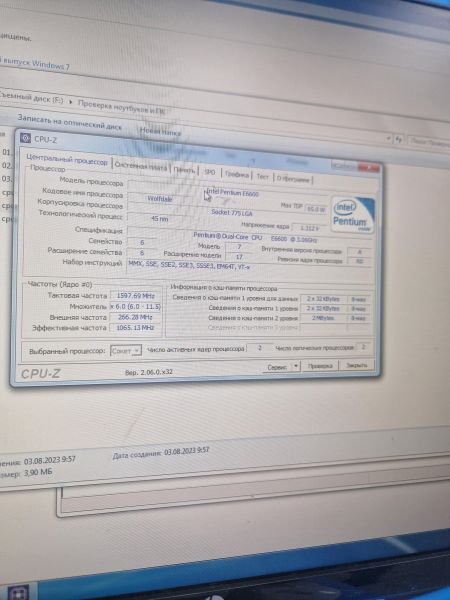Screen dimensions: 450x600
Task: Click the Закрыть button
Action: pos(357,365)
